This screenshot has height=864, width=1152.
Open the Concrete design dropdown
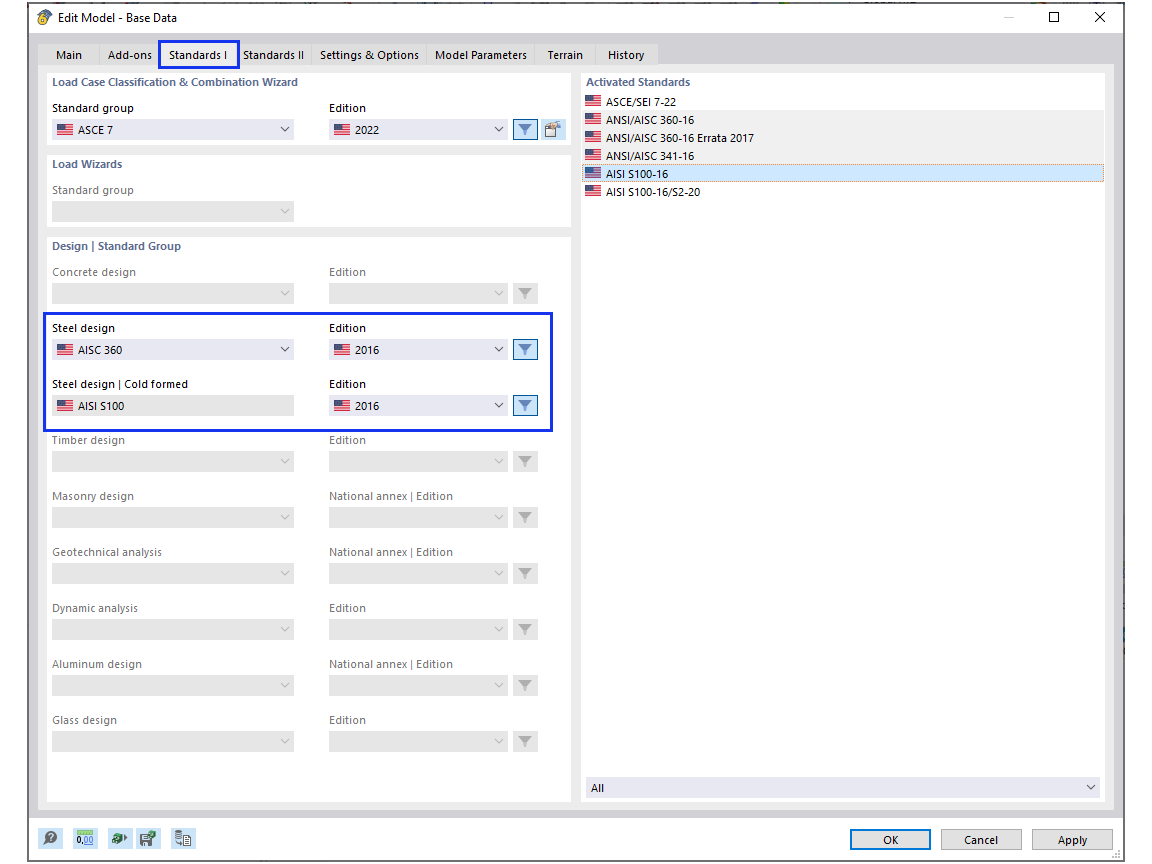click(x=173, y=294)
